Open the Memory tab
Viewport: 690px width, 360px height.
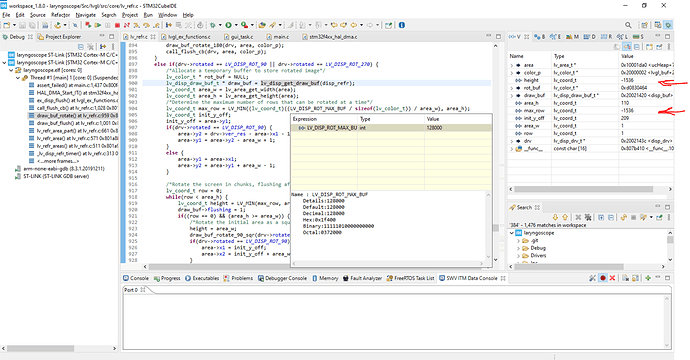(x=325, y=278)
